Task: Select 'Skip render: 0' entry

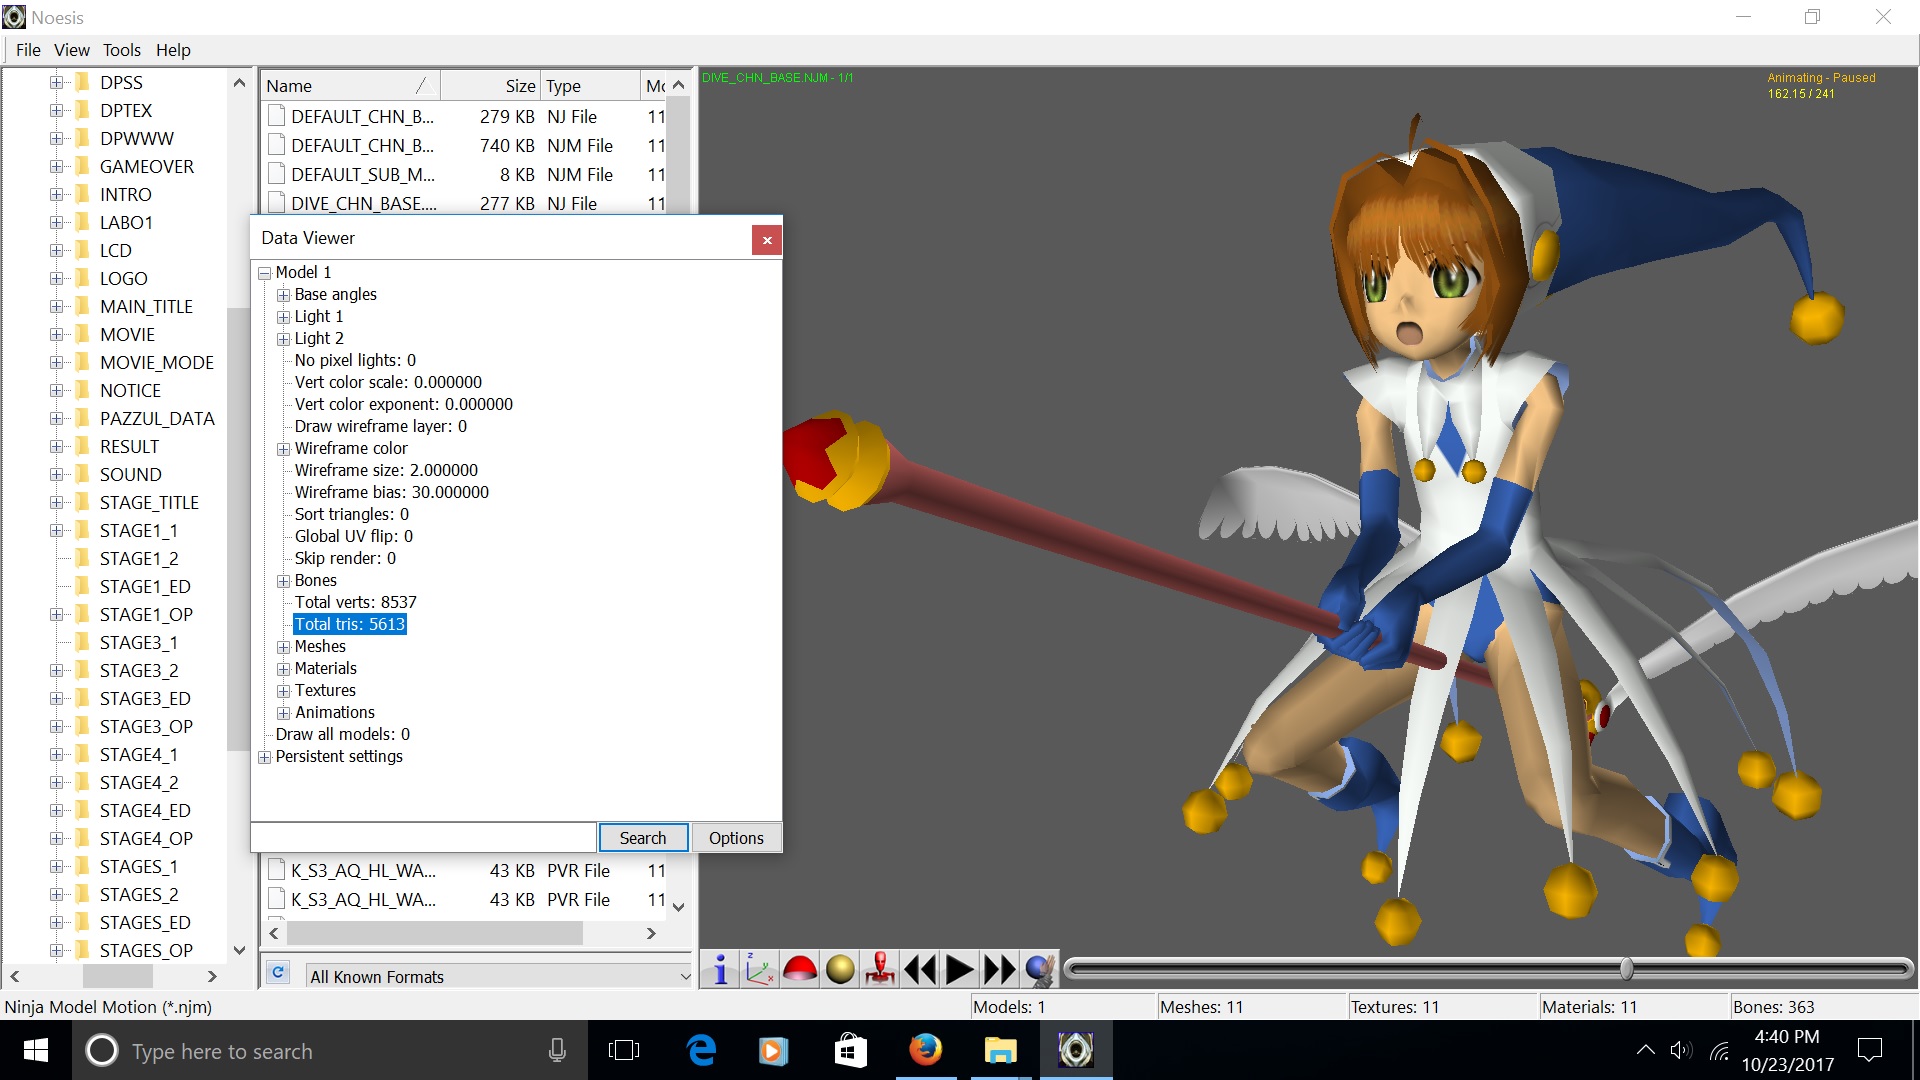Action: [x=345, y=558]
